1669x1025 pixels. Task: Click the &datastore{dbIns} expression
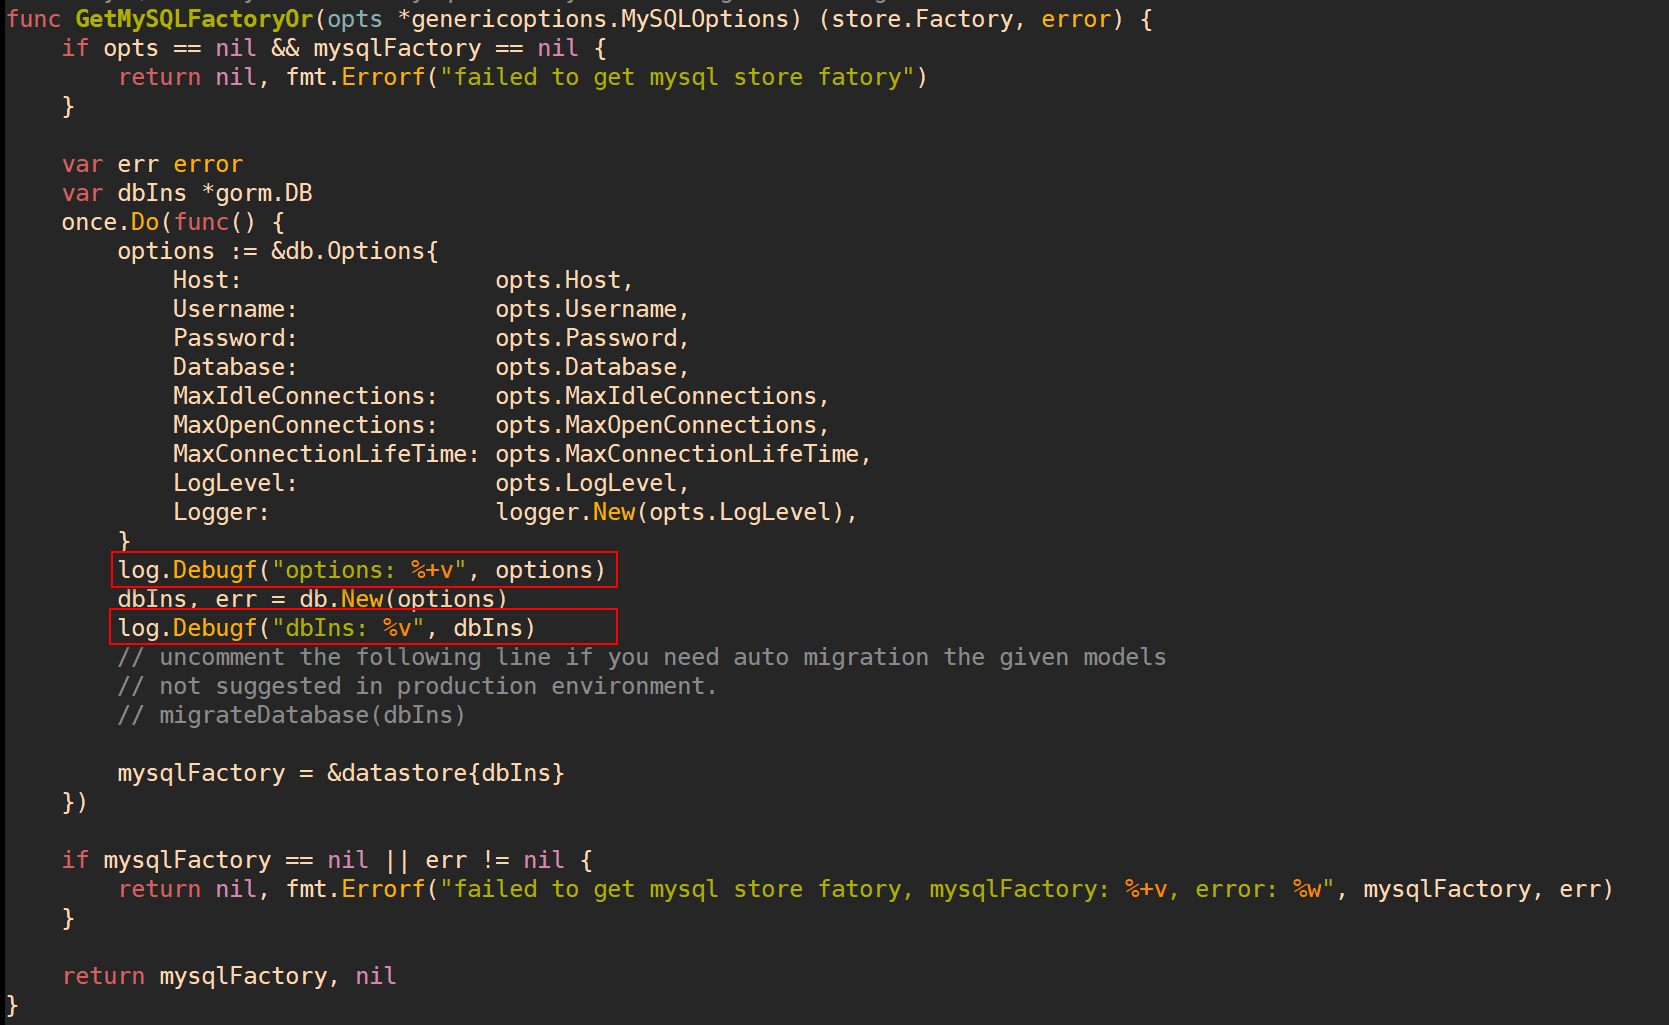pos(445,773)
